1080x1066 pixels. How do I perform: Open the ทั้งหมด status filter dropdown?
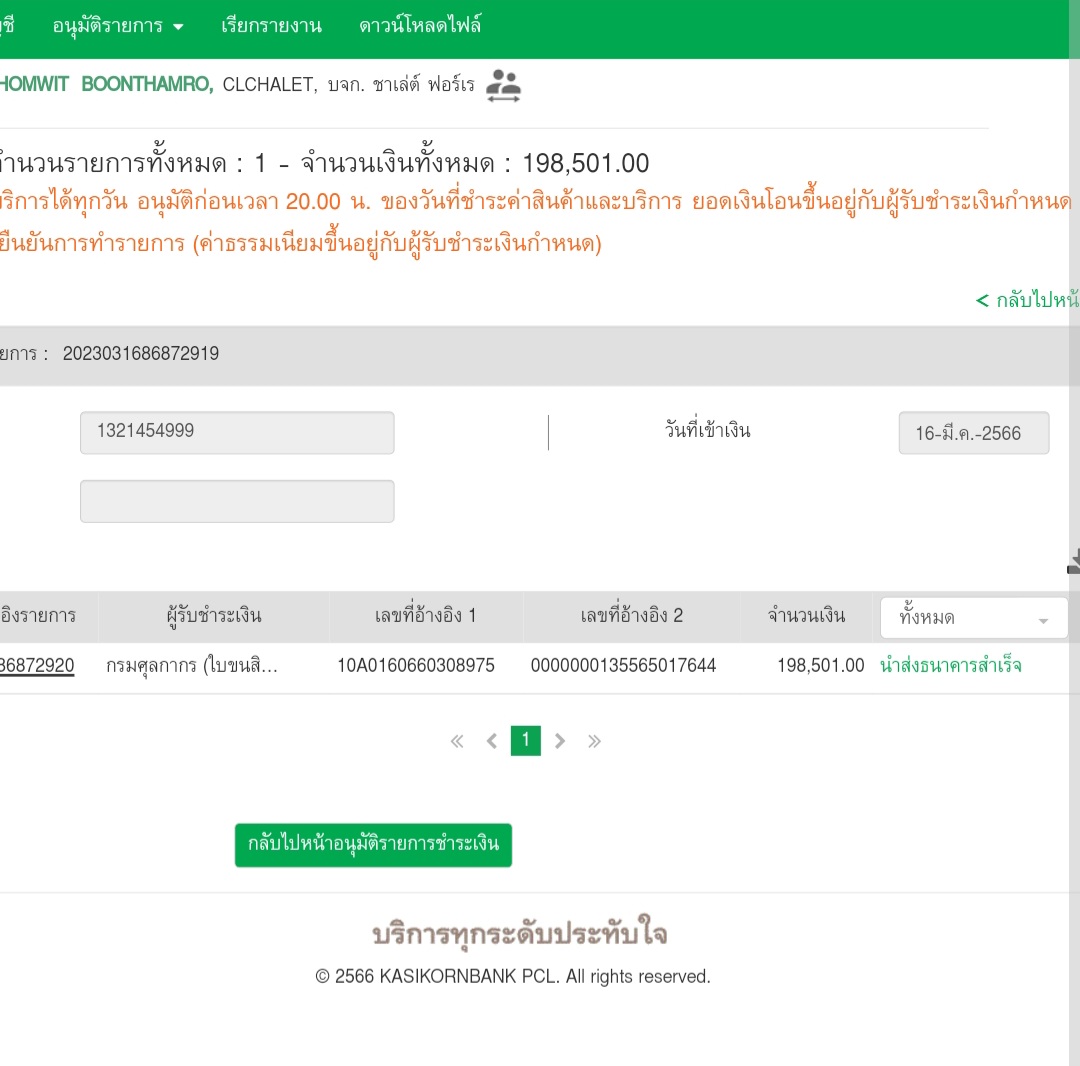973,618
